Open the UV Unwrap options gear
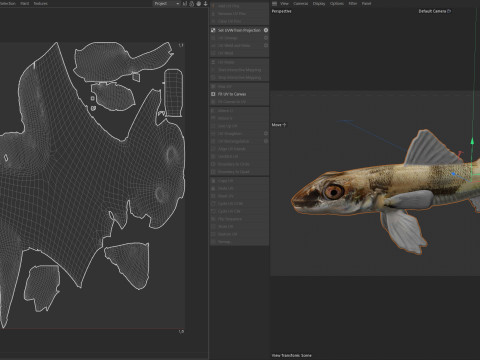The width and height of the screenshot is (480, 360). 266,38
